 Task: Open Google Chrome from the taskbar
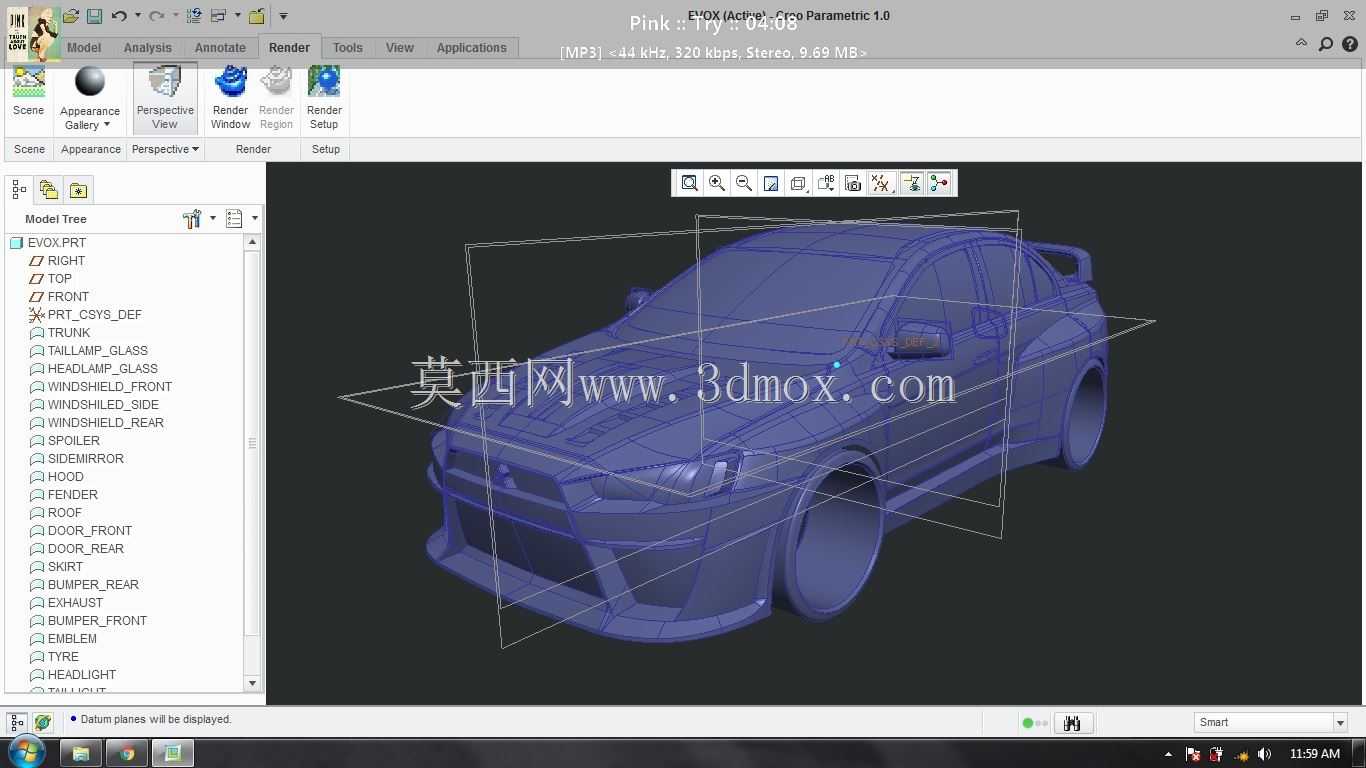[127, 753]
